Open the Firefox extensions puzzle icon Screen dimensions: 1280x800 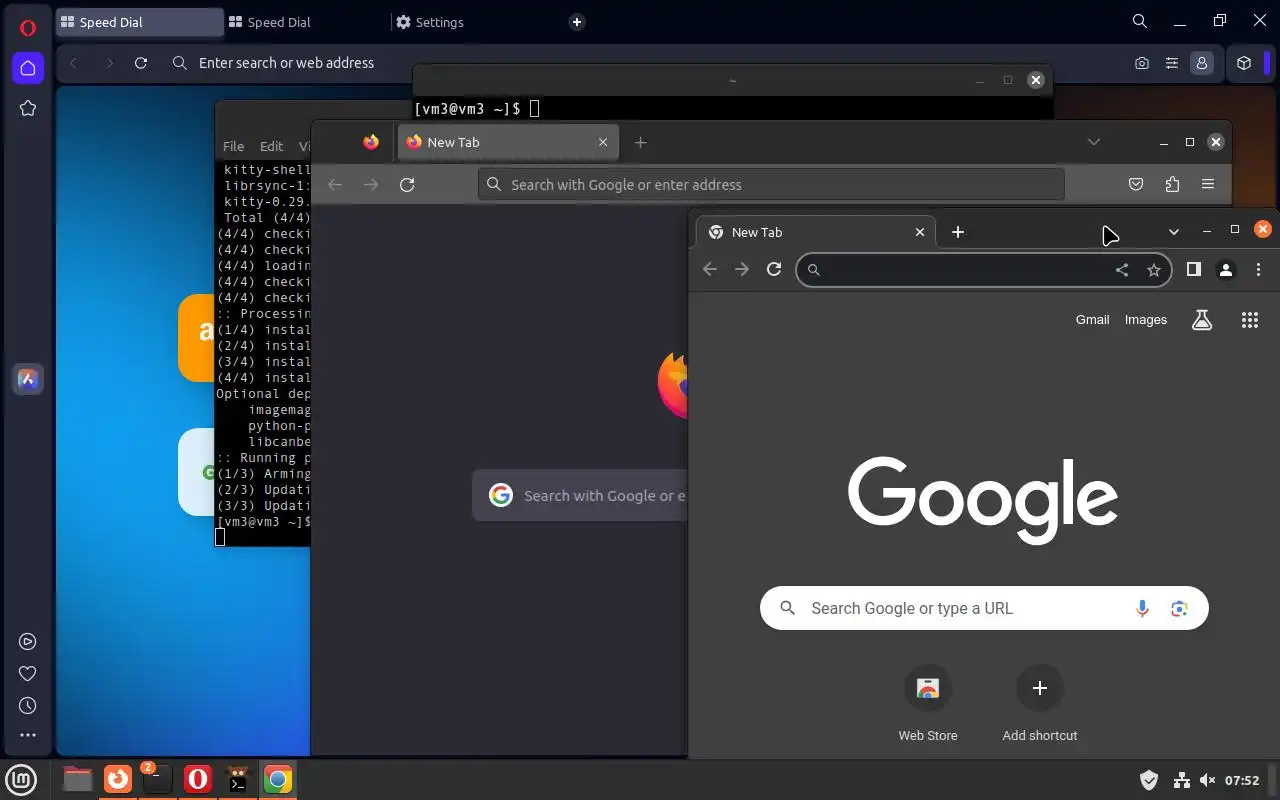pos(1172,185)
